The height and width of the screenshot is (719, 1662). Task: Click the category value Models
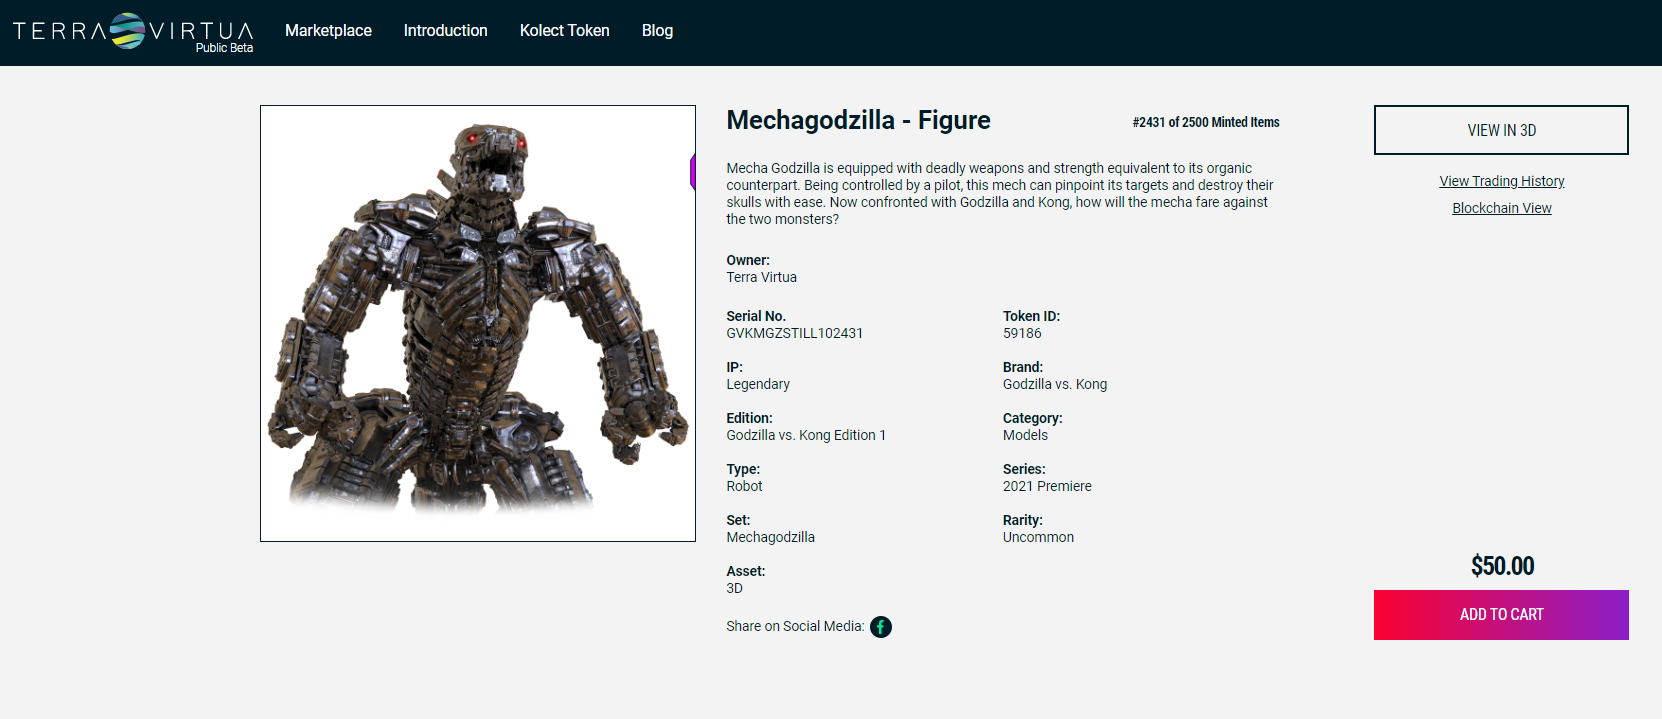point(1025,435)
